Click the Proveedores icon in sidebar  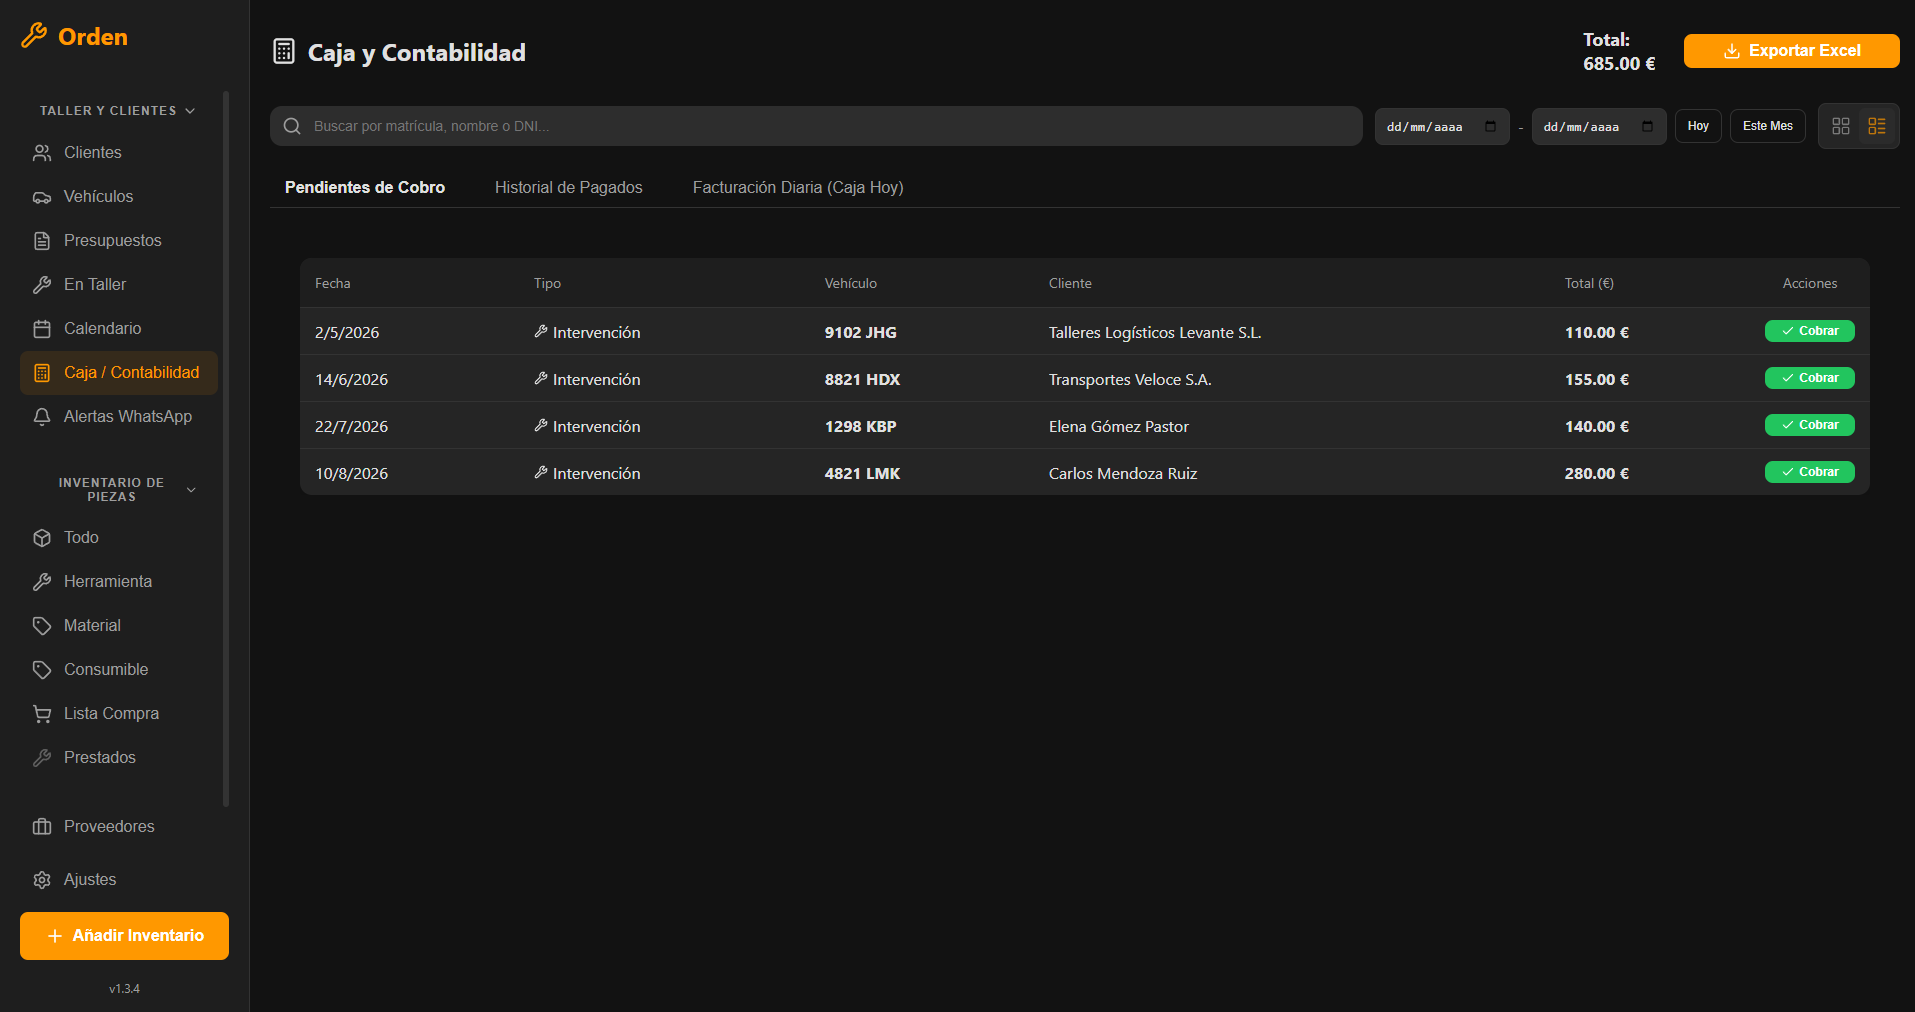42,827
